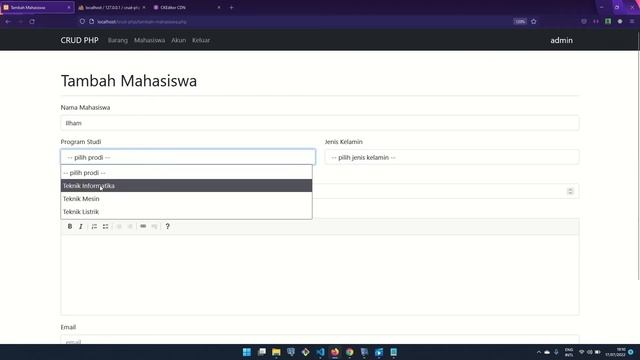
Task: Close the Tambah Mahasiswa tab
Action: (69, 7)
